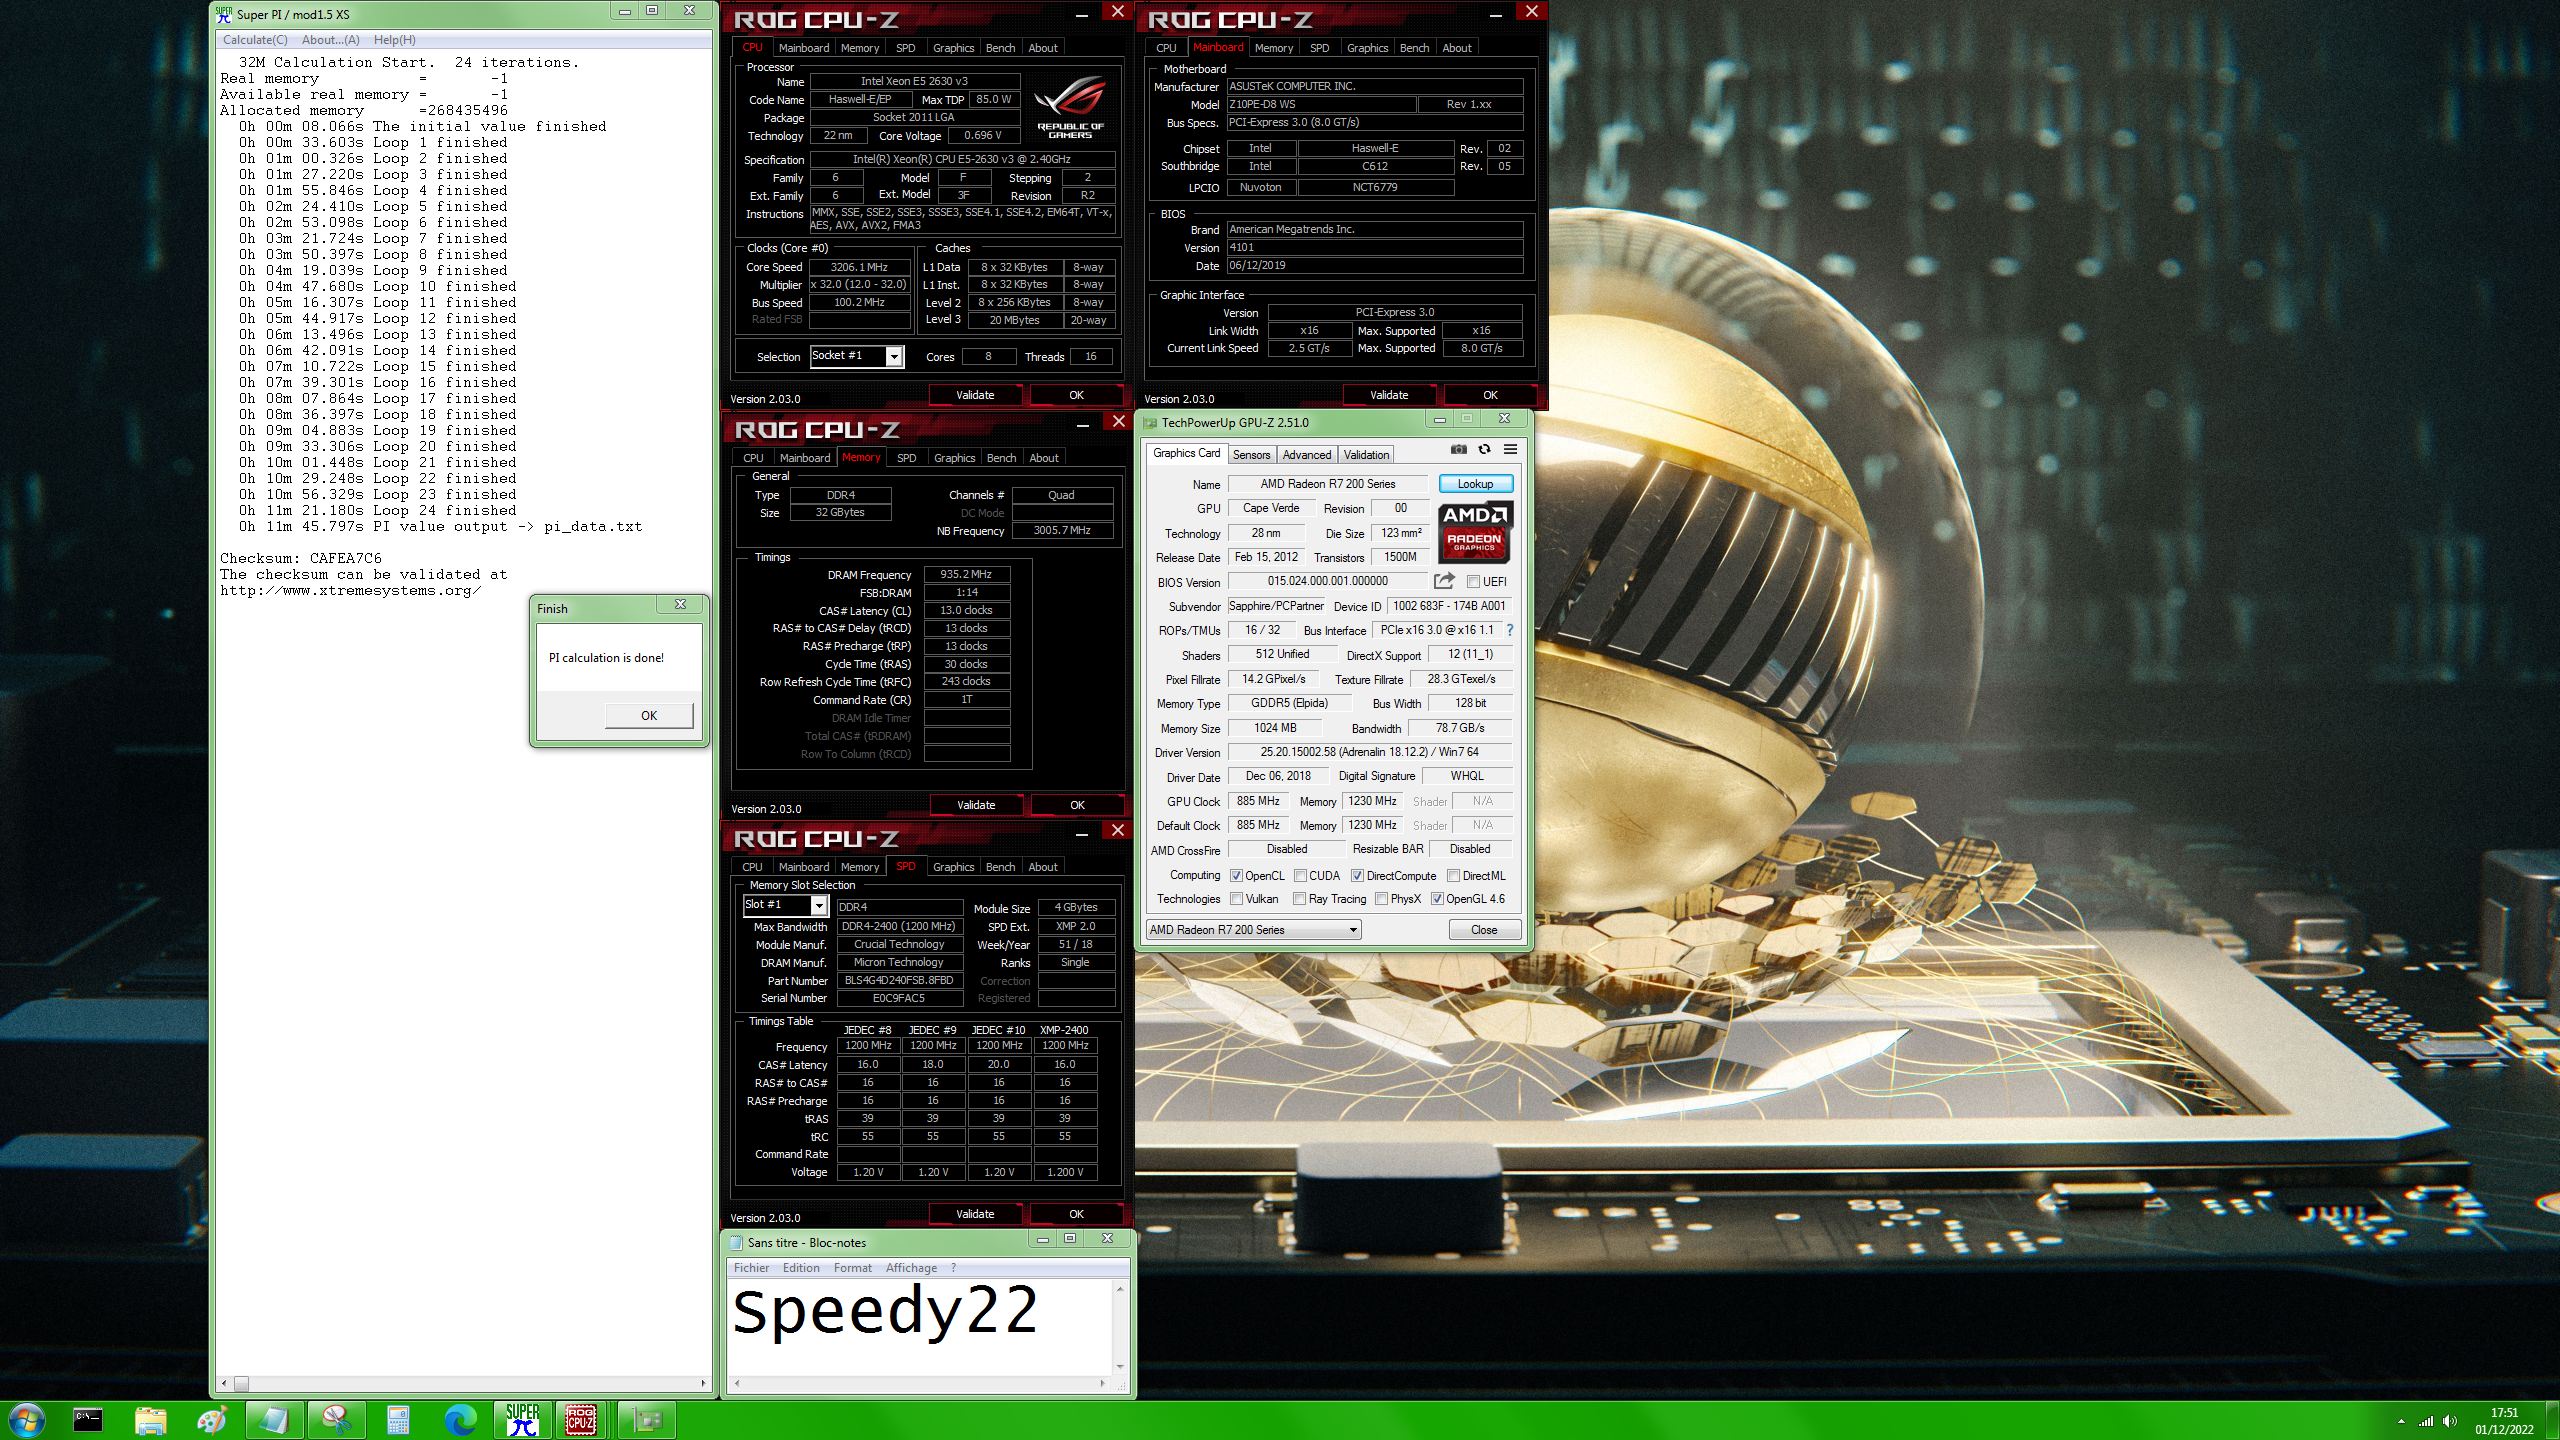The width and height of the screenshot is (2560, 1440).
Task: Click the Republic of Gamers logo
Action: (1070, 107)
